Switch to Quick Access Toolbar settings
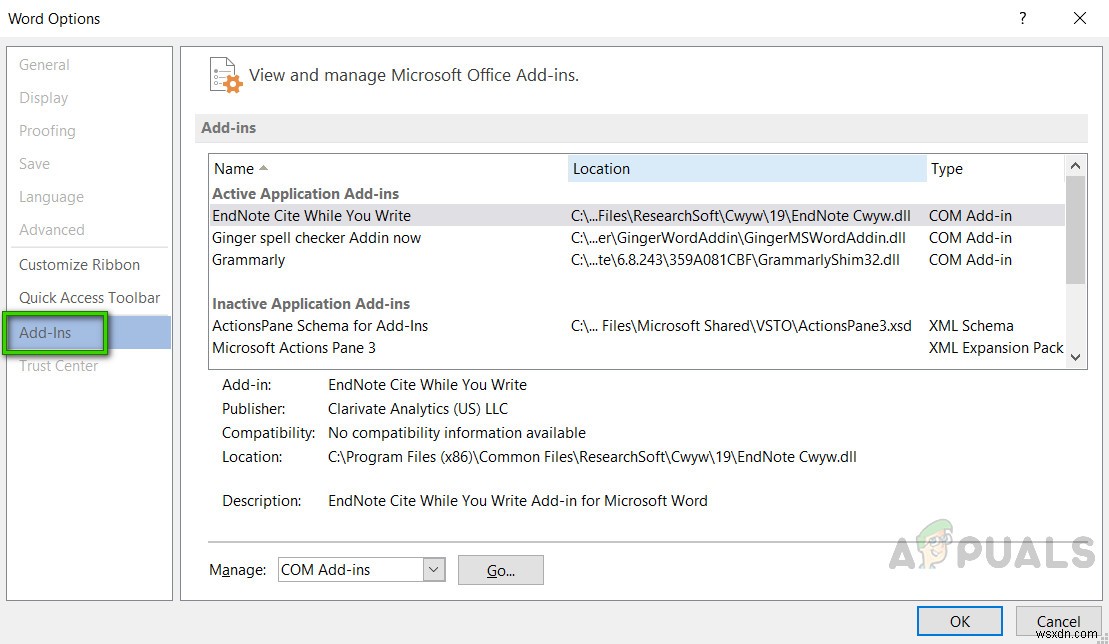 click(89, 297)
